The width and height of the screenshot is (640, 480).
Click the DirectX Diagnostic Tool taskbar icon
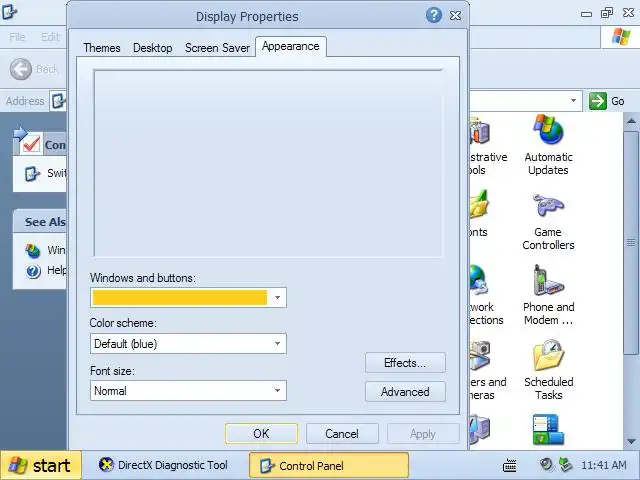coord(106,464)
